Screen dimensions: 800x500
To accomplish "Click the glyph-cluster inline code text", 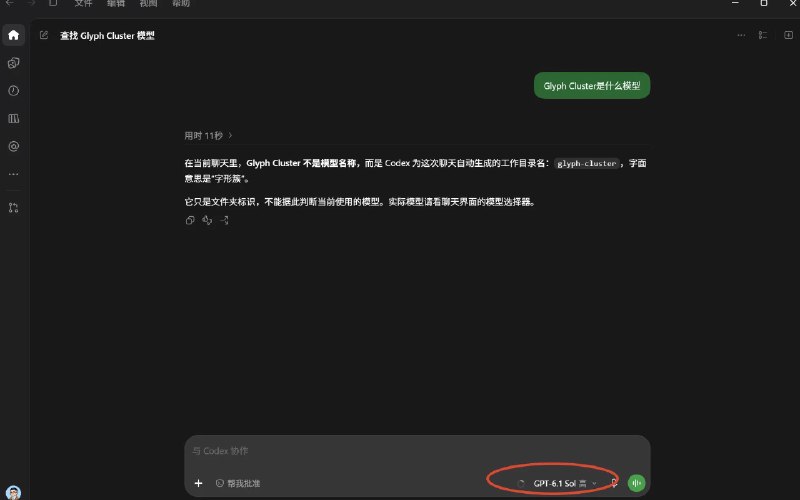I will pyautogui.click(x=587, y=164).
